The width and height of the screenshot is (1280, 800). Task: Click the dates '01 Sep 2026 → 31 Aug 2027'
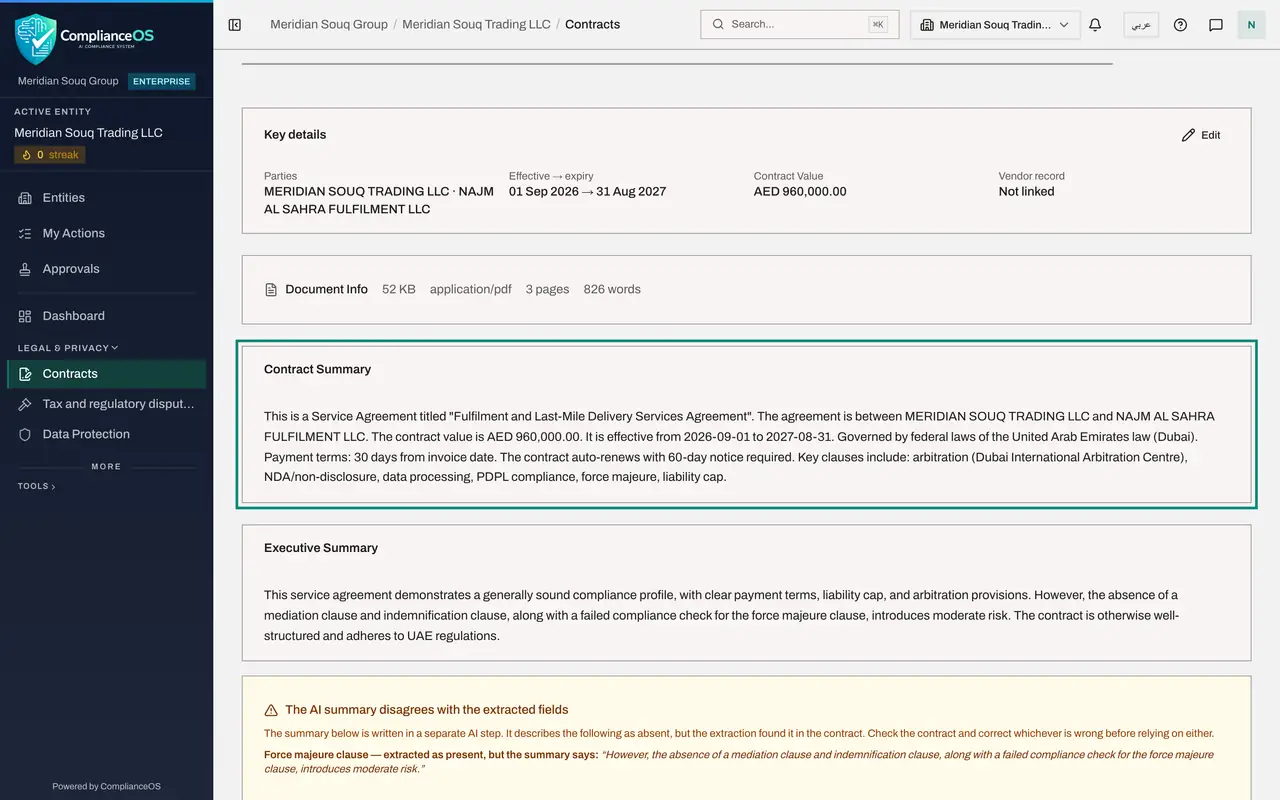coord(587,191)
